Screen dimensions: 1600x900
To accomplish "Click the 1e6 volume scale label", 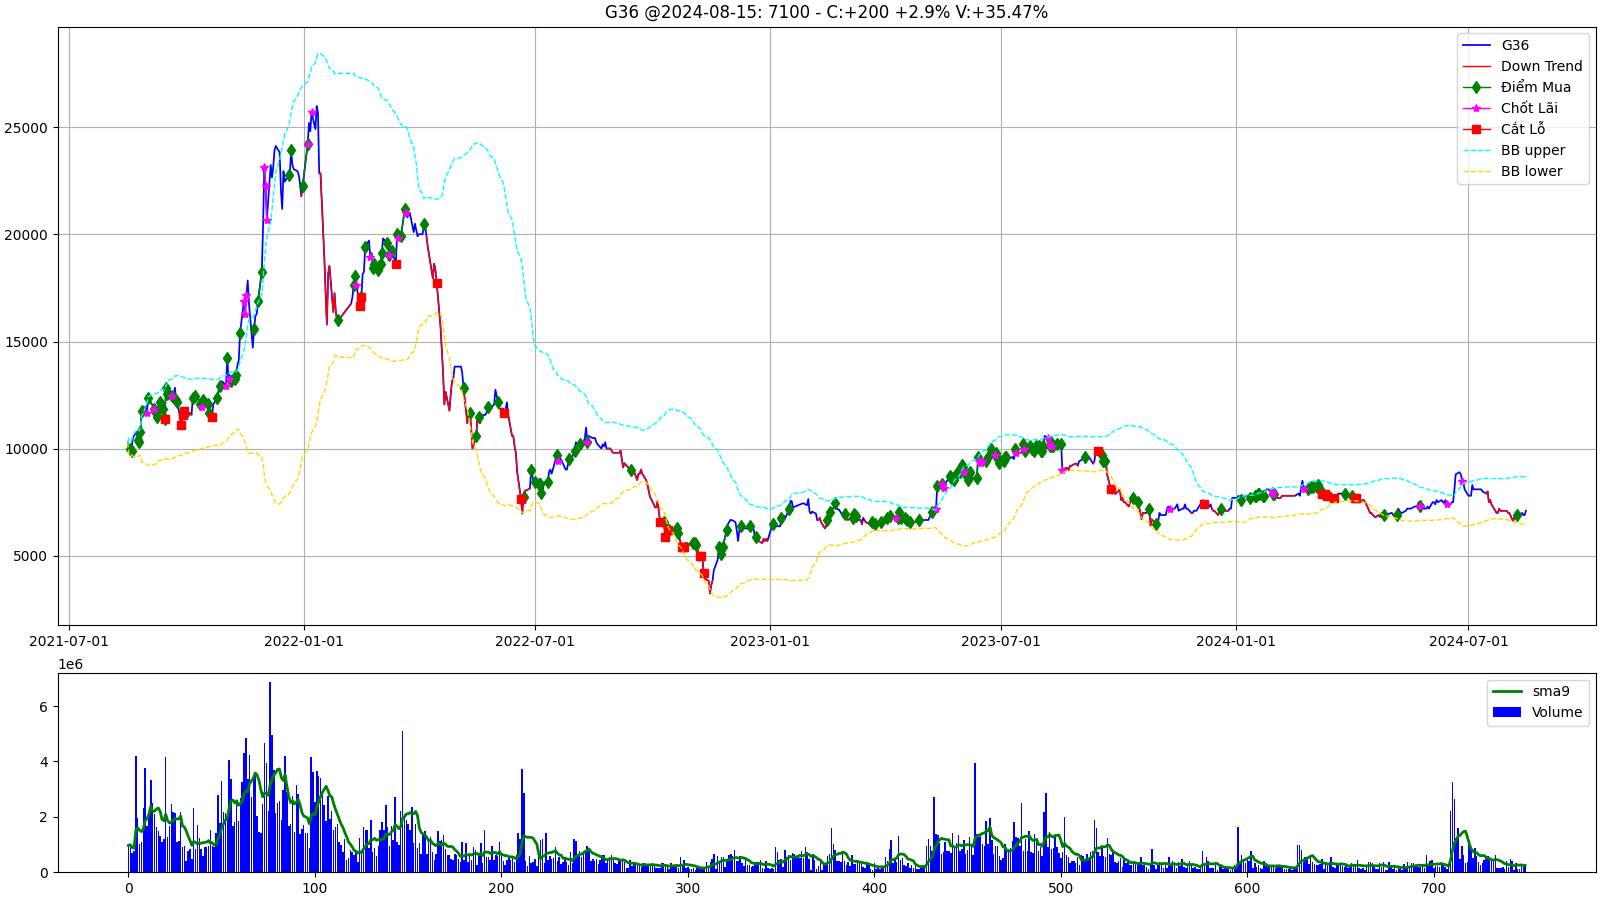I will [x=71, y=664].
